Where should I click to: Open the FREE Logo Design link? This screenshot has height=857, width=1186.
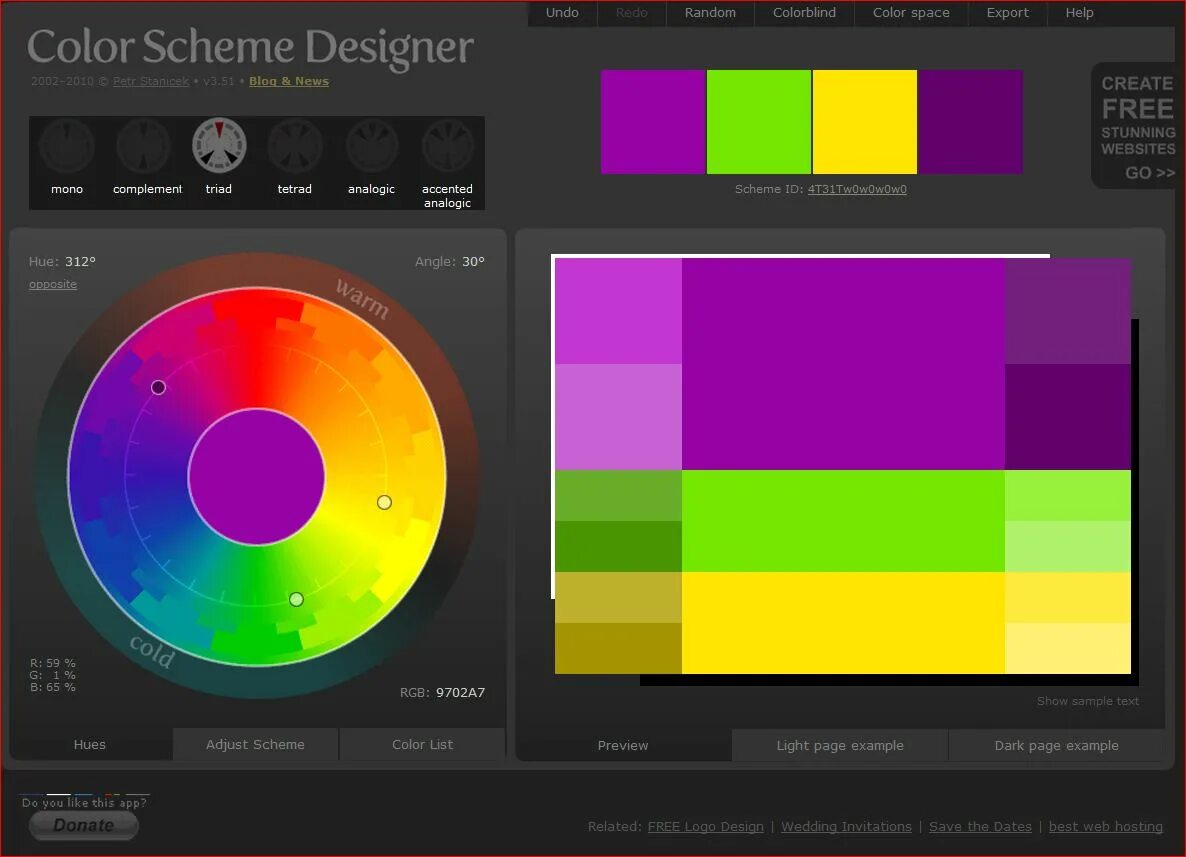point(706,827)
